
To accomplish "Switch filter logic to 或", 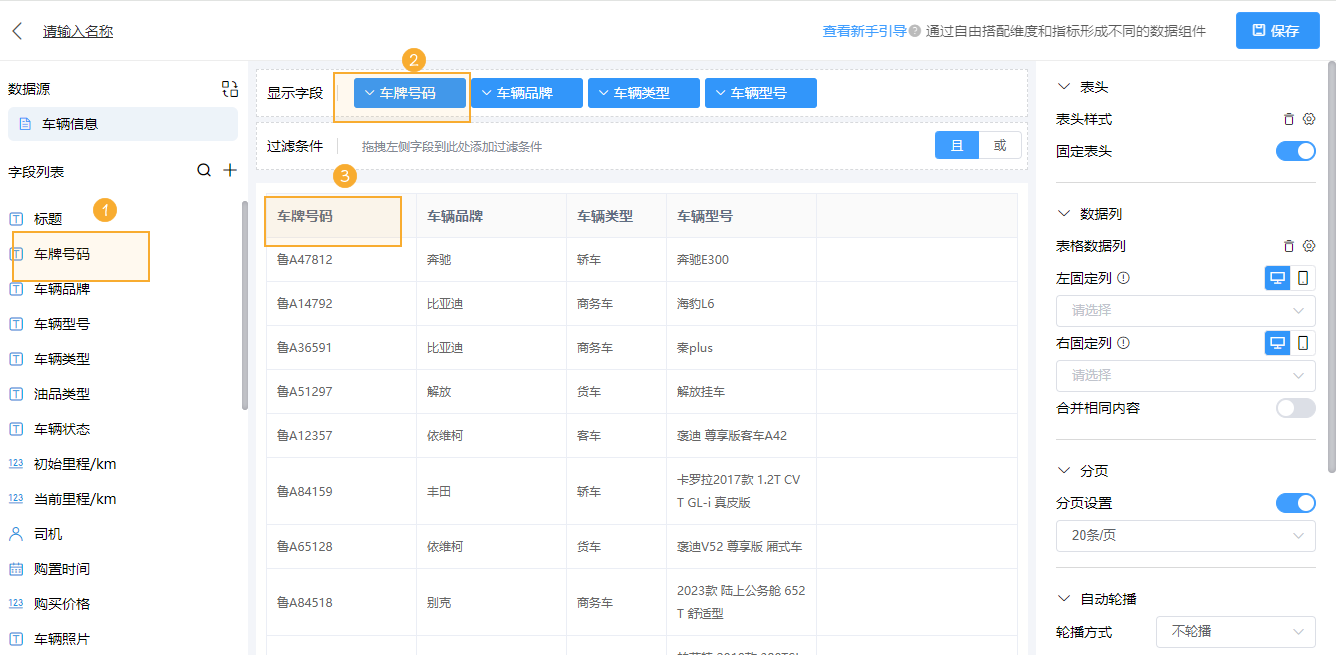I will click(x=999, y=145).
